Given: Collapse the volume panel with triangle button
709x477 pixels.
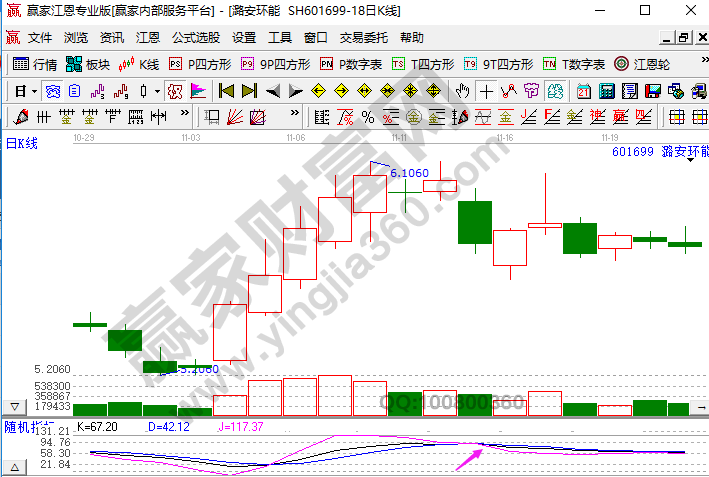Looking at the screenshot, I should pos(15,407).
